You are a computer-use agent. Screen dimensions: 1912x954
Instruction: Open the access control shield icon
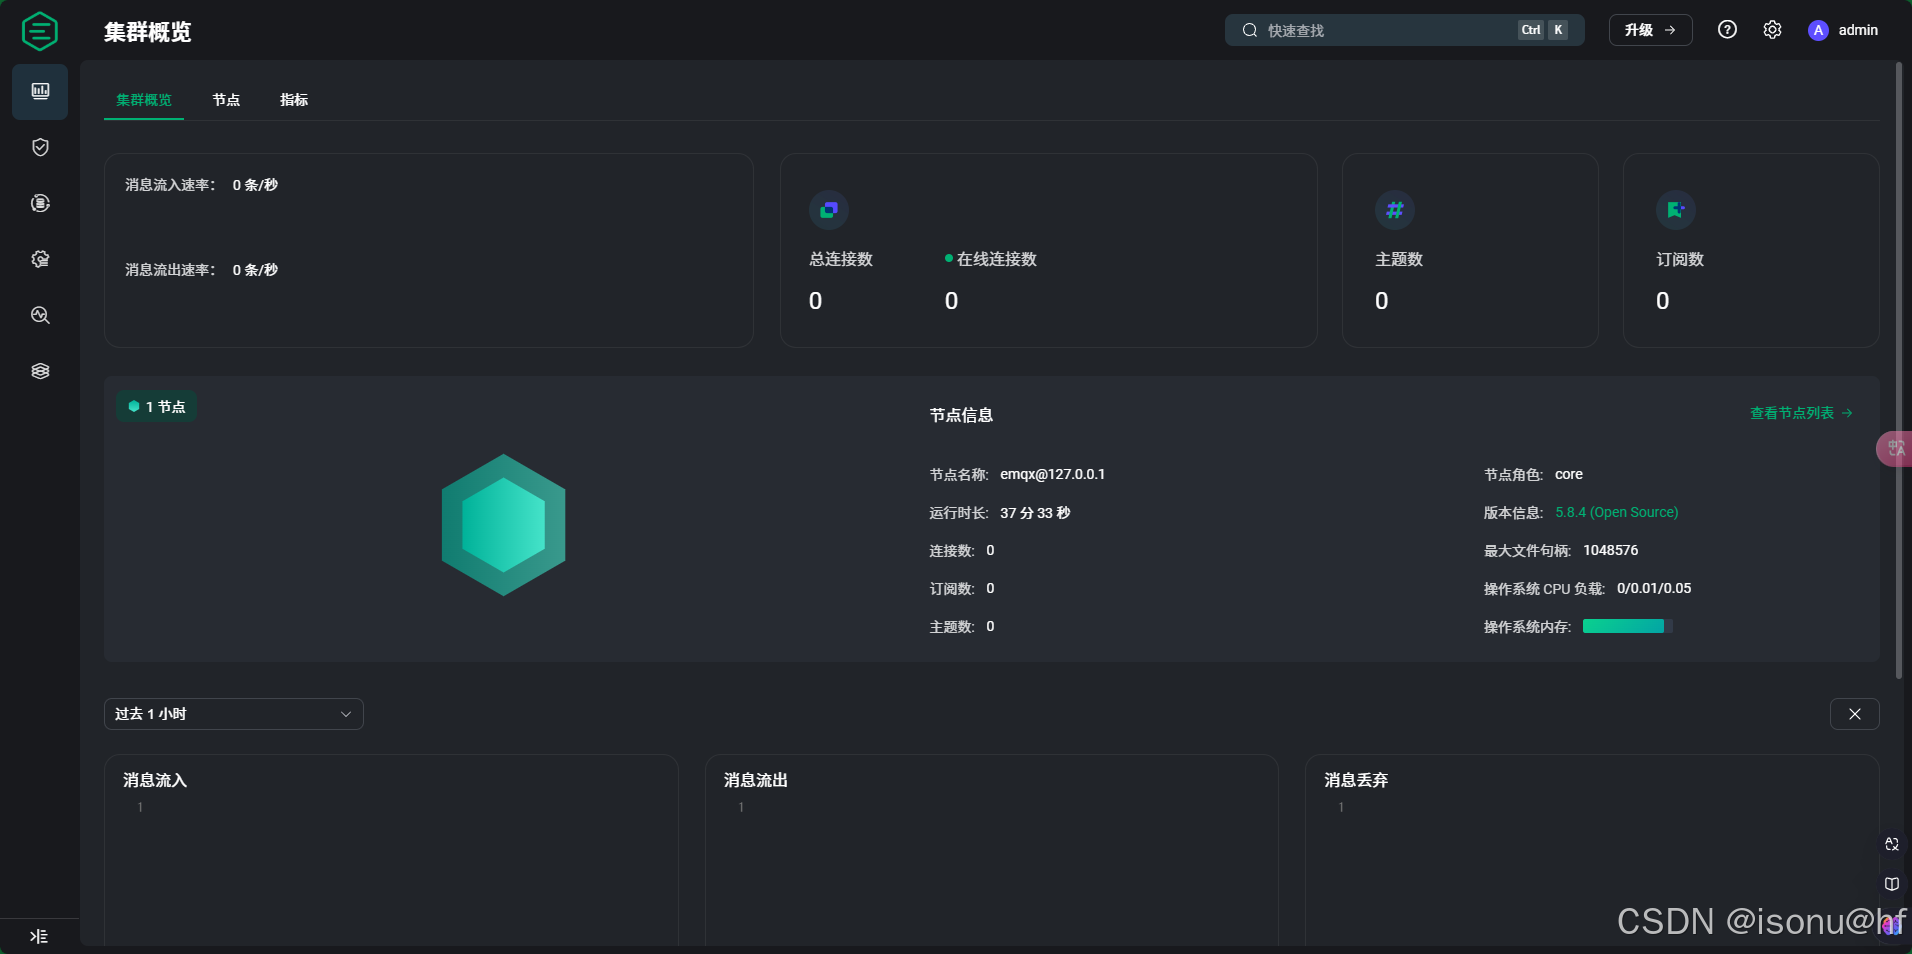[40, 148]
